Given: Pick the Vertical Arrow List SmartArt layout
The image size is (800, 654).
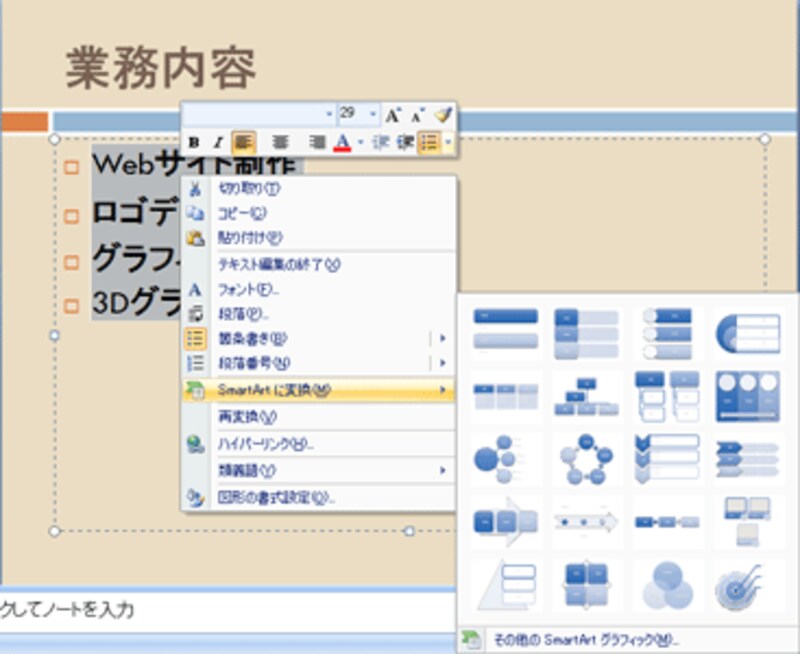Looking at the screenshot, I should [747, 459].
